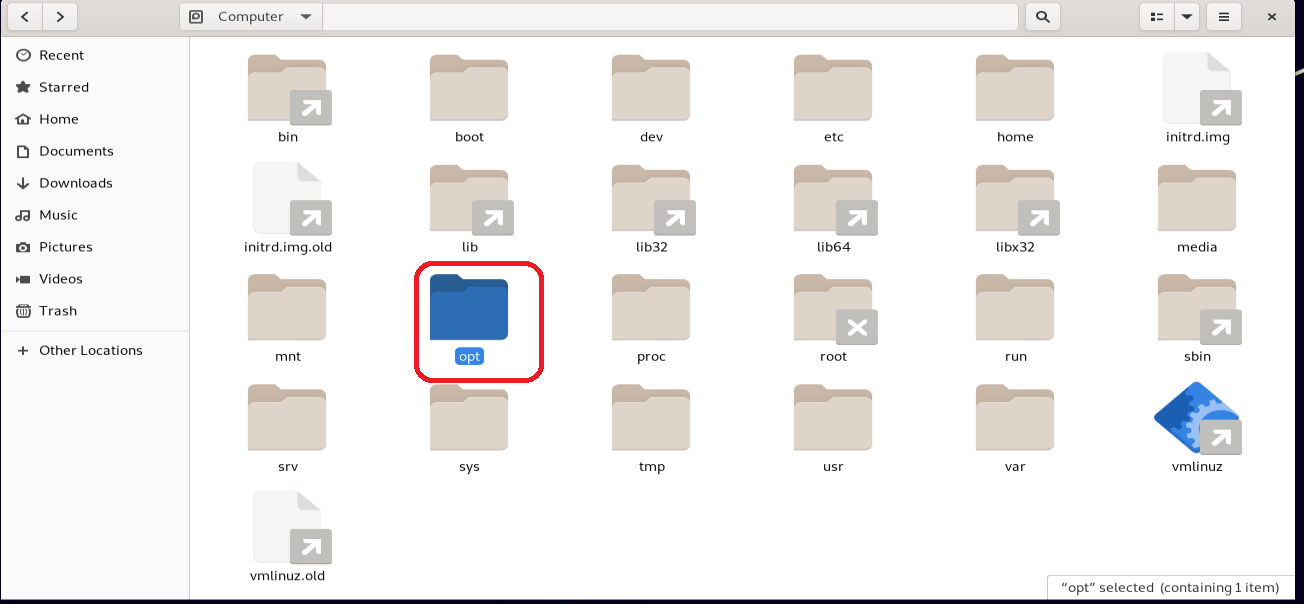Click the "libx32" name label
This screenshot has height=608, width=1308.
[1015, 247]
